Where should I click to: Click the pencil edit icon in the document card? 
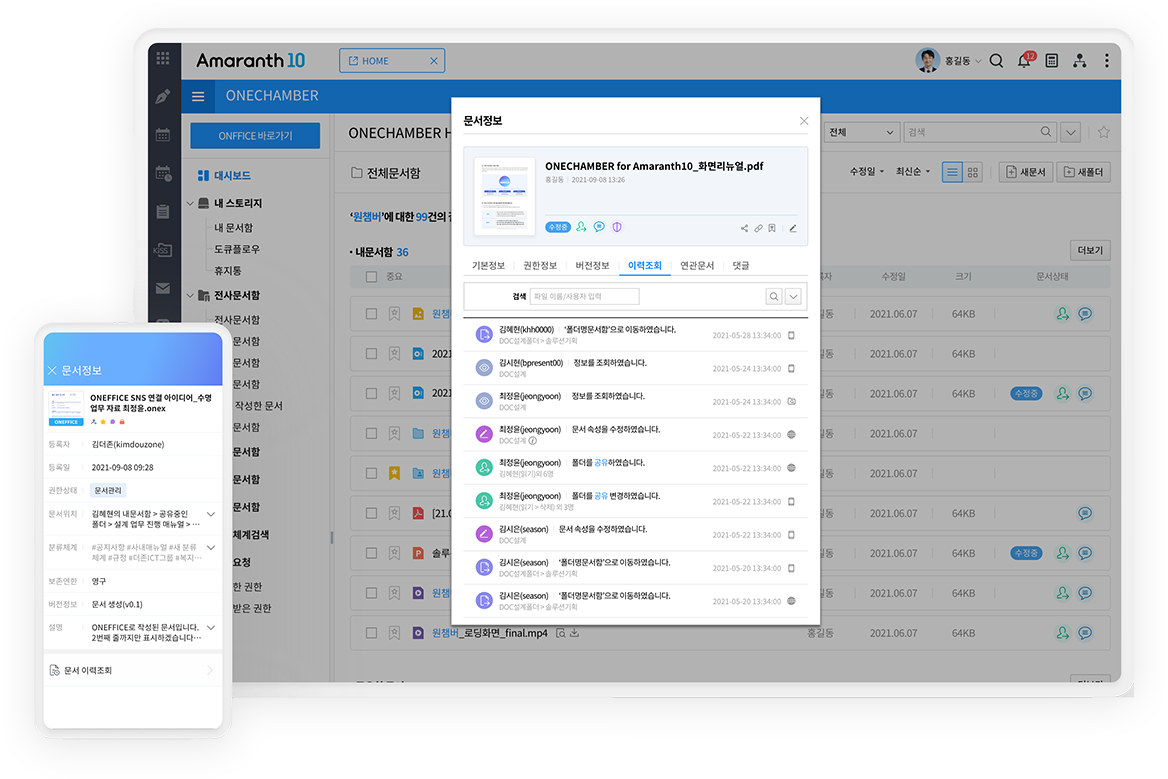point(793,228)
